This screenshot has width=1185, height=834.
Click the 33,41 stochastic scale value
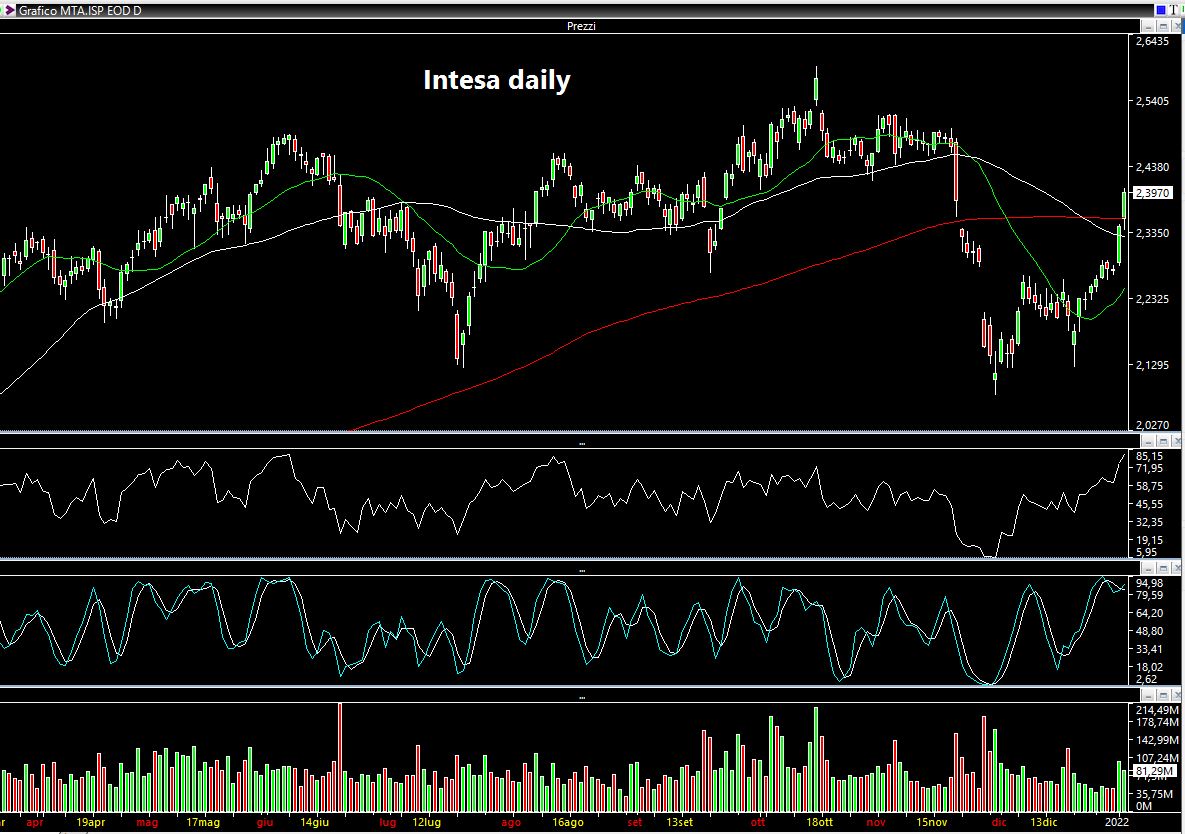click(x=1149, y=649)
